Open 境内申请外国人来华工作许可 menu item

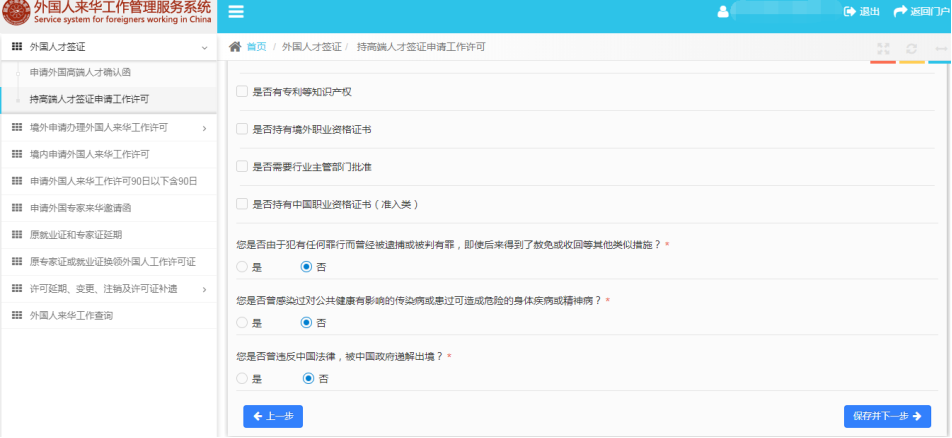(89, 154)
